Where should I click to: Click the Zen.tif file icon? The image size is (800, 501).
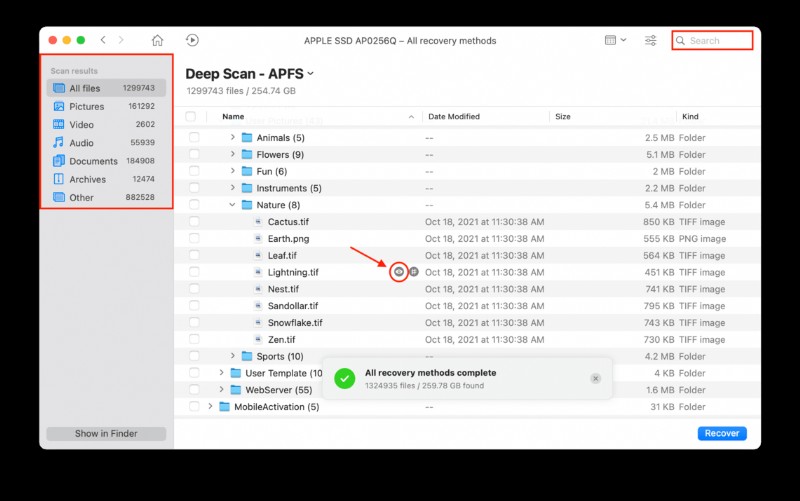[x=258, y=339]
